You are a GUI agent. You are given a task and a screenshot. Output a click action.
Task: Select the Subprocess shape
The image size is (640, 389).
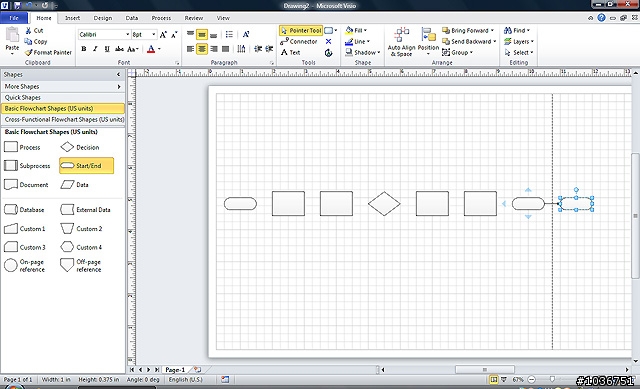point(27,166)
